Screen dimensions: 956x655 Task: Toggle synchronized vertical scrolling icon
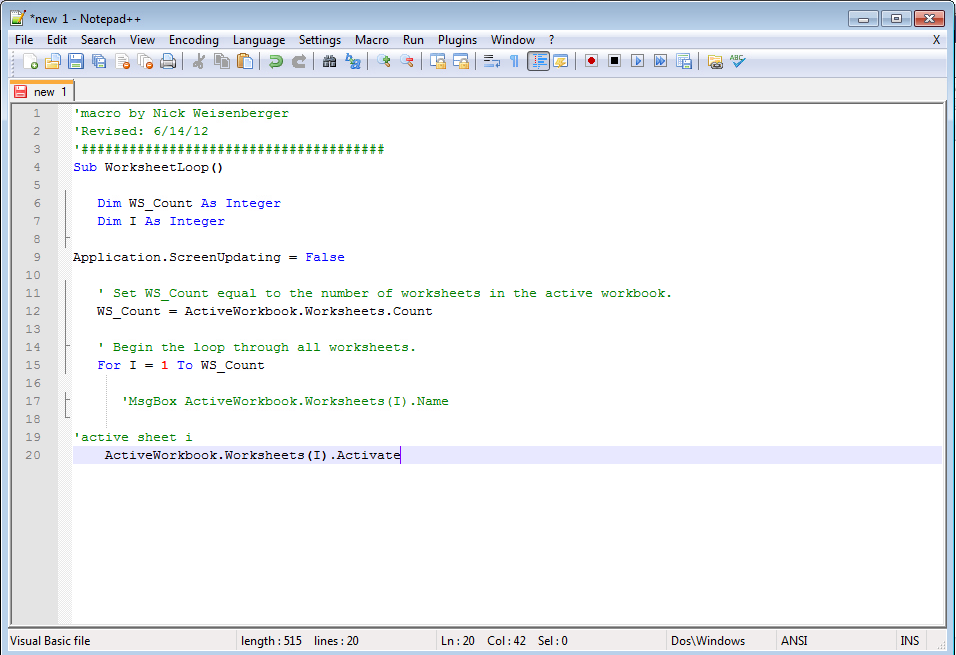[x=438, y=61]
